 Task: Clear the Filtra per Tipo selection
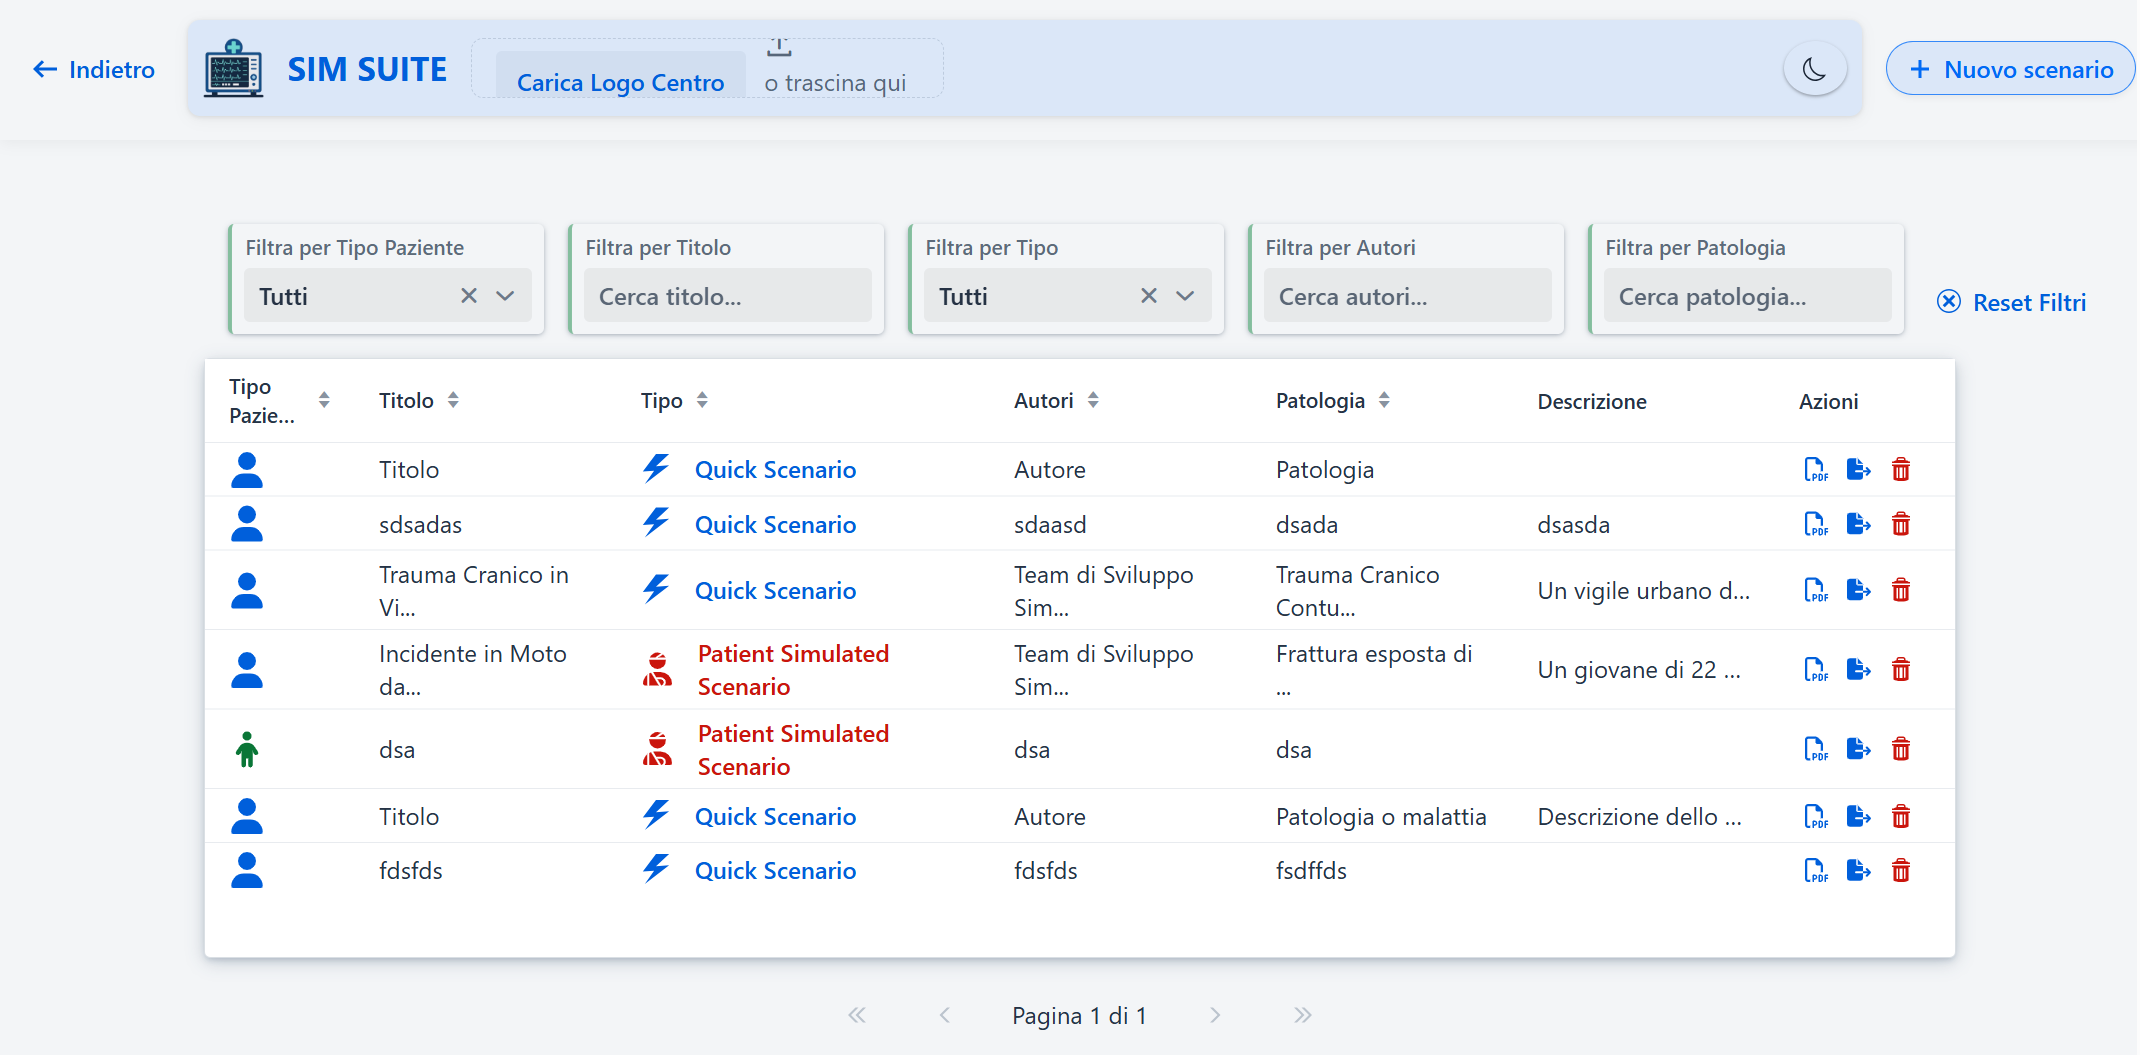[1148, 296]
